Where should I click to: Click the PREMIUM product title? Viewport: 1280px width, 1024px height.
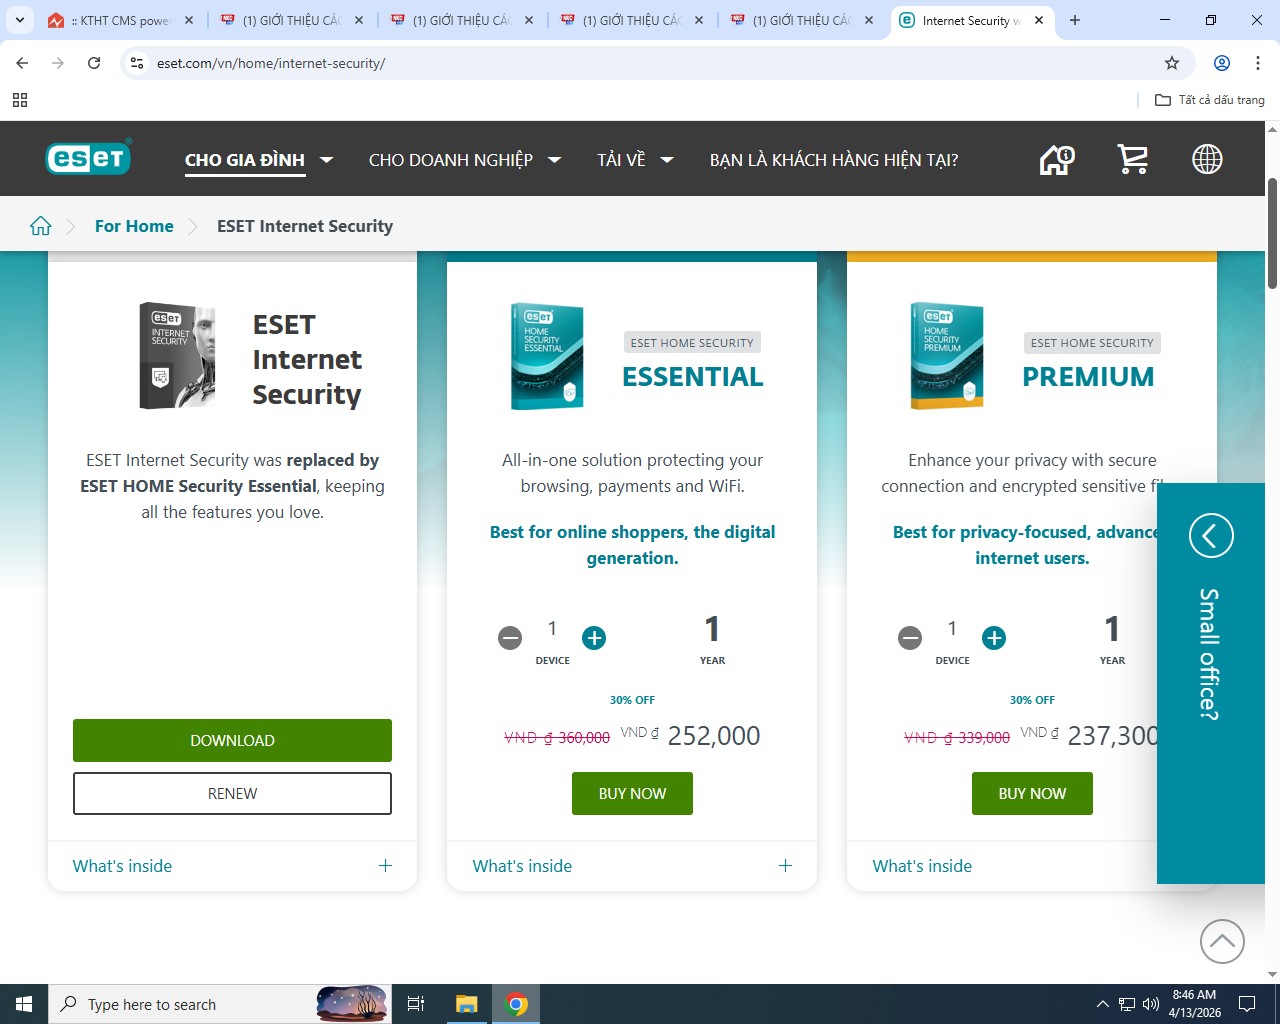pyautogui.click(x=1088, y=377)
